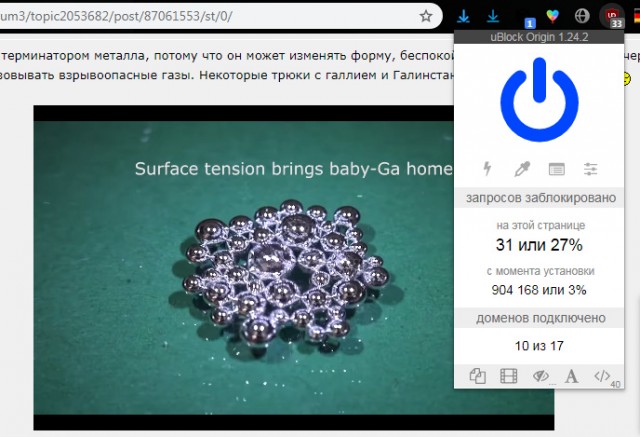The height and width of the screenshot is (437, 640).
Task: Click colorful heart extension icon
Action: click(x=552, y=16)
